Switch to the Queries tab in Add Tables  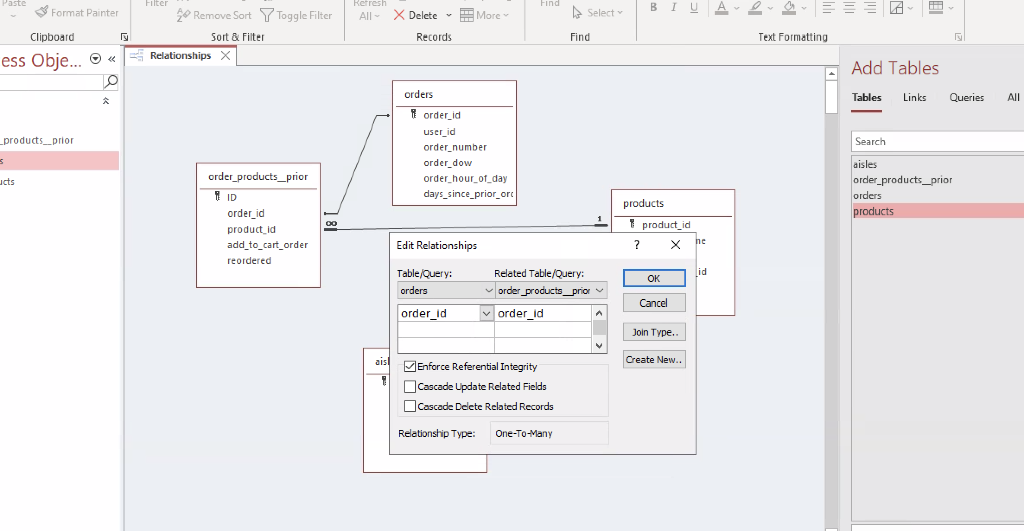(967, 97)
